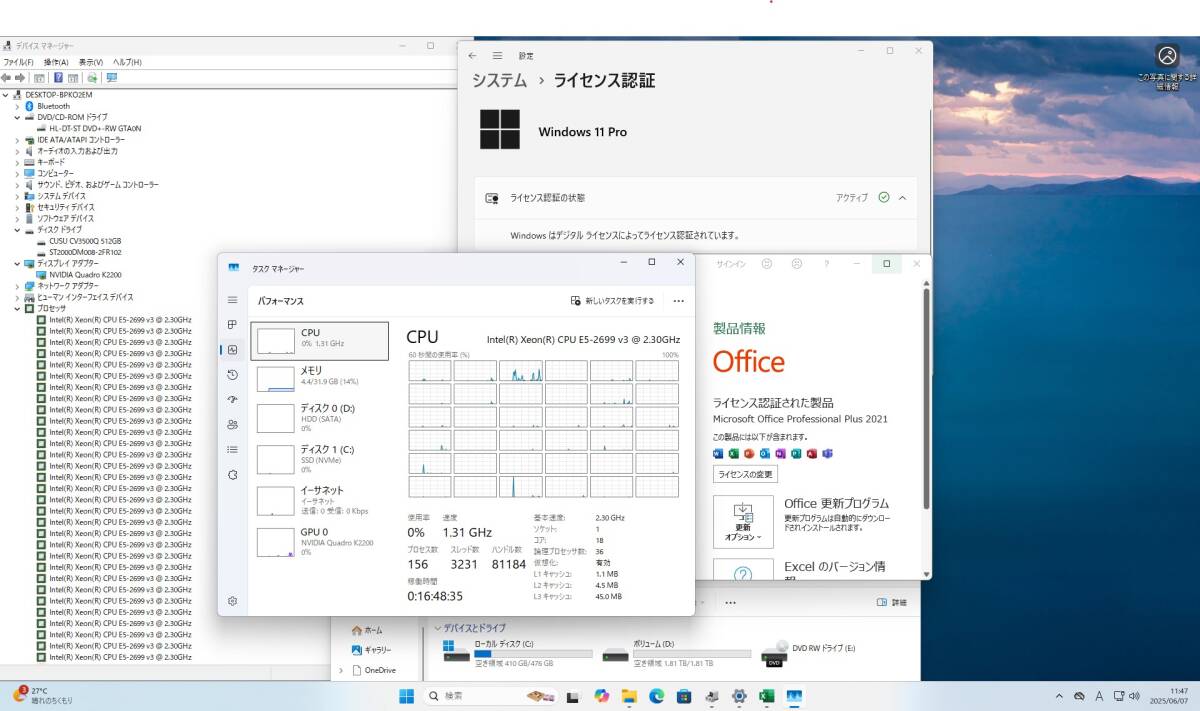Select the ディスク 0 (D:) performance tab
Image resolution: width=1200 pixels, height=711 pixels.
pos(319,418)
